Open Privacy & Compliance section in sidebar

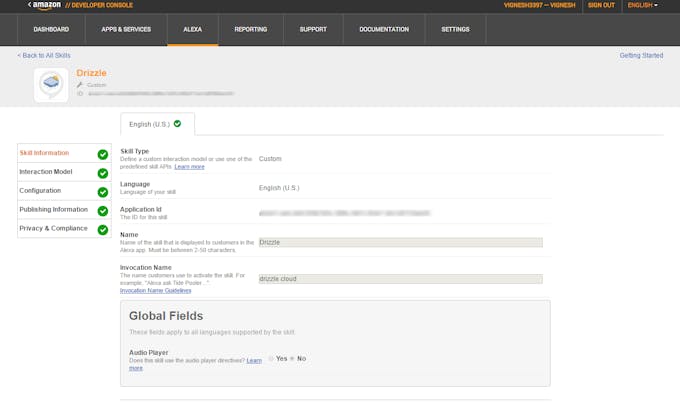(x=64, y=228)
